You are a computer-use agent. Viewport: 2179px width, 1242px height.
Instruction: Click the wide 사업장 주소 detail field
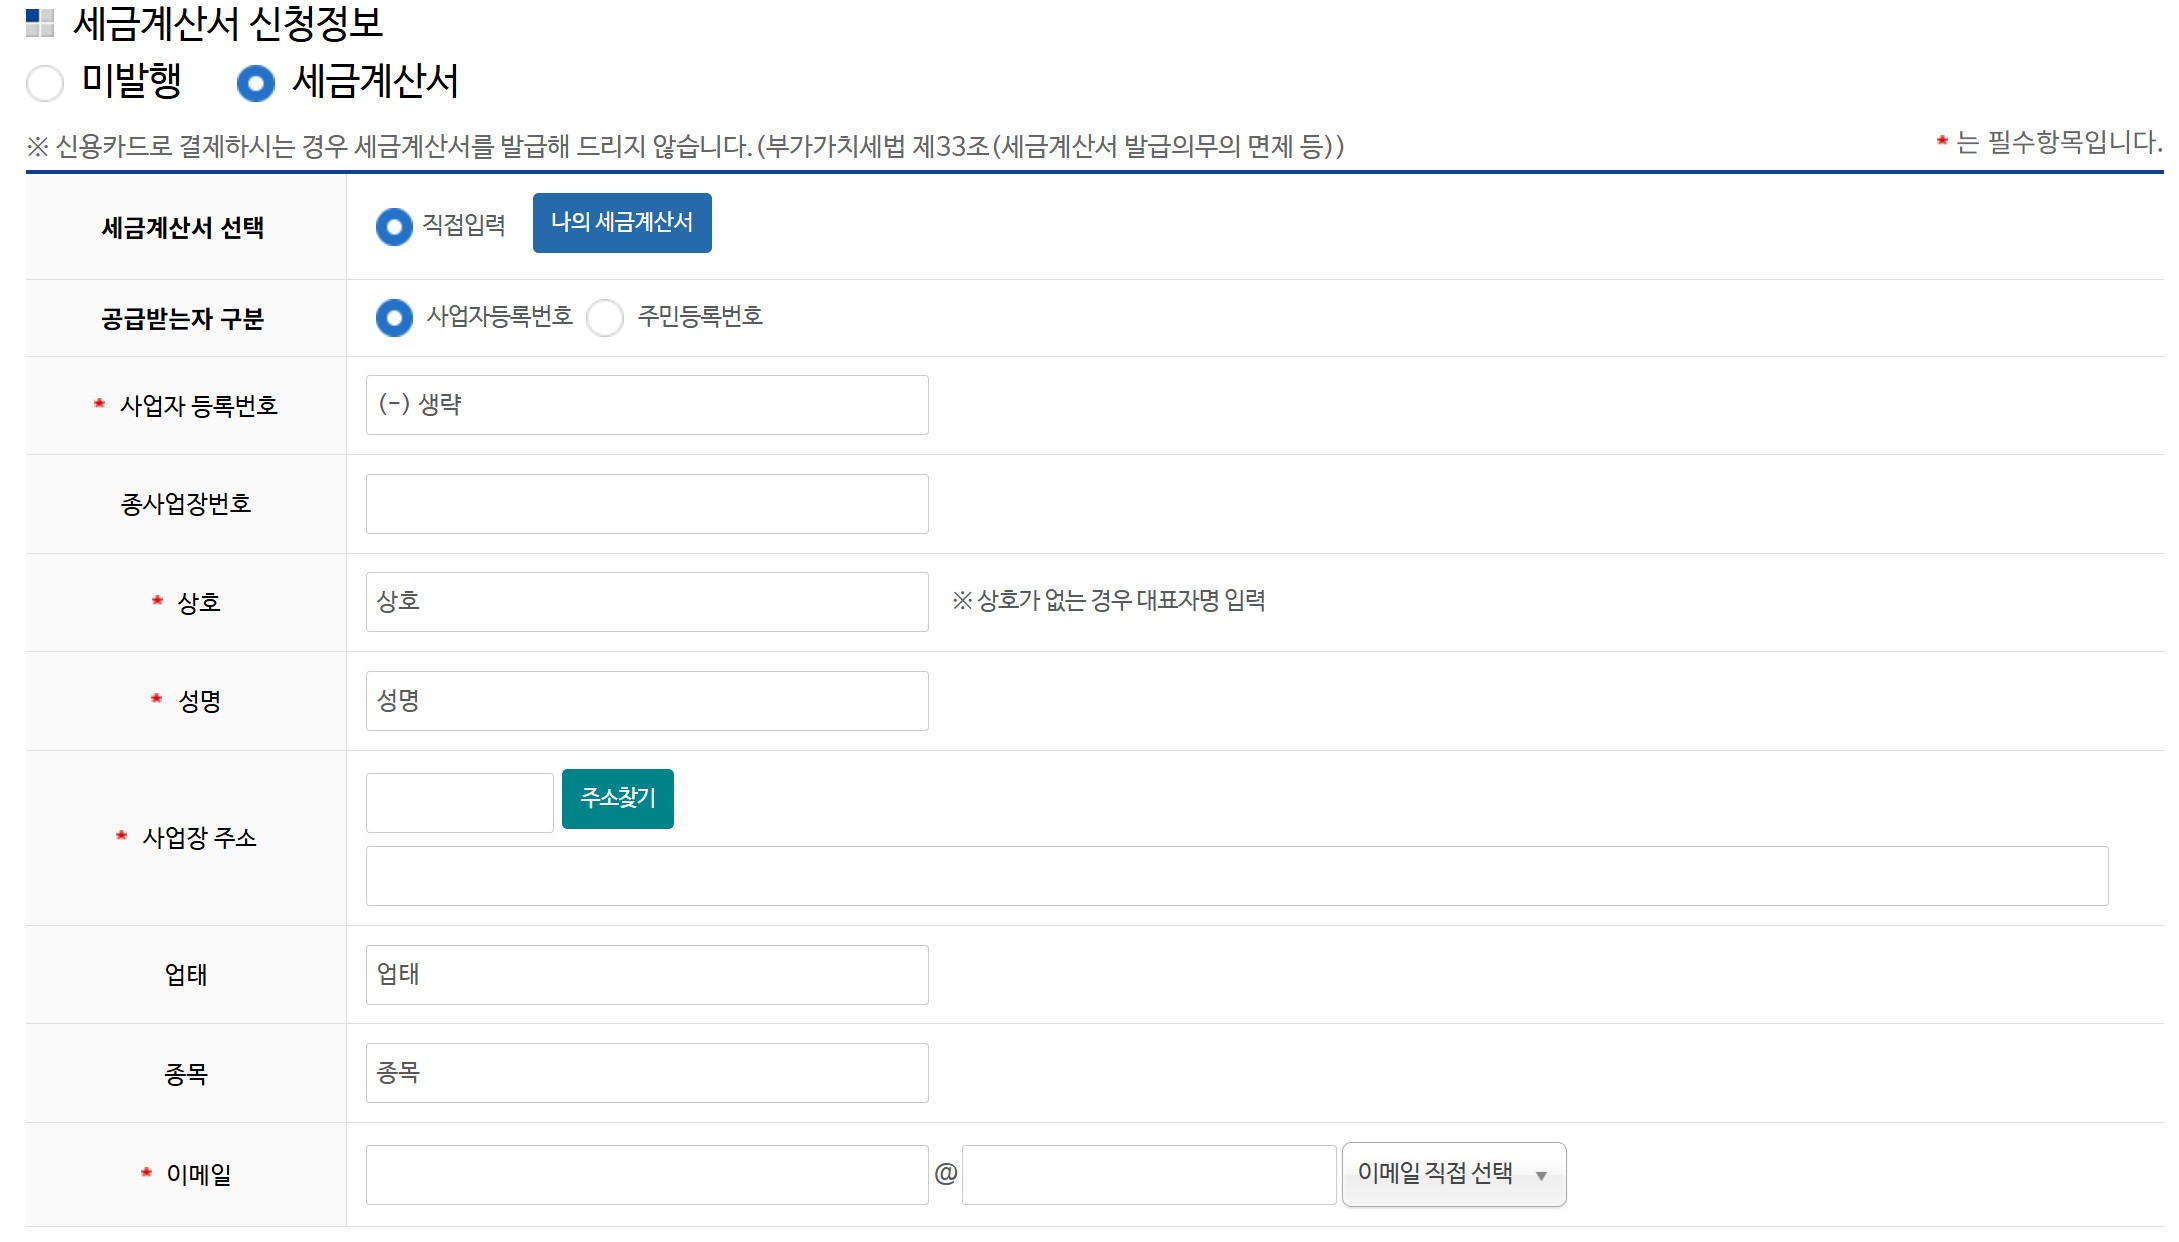1236,876
